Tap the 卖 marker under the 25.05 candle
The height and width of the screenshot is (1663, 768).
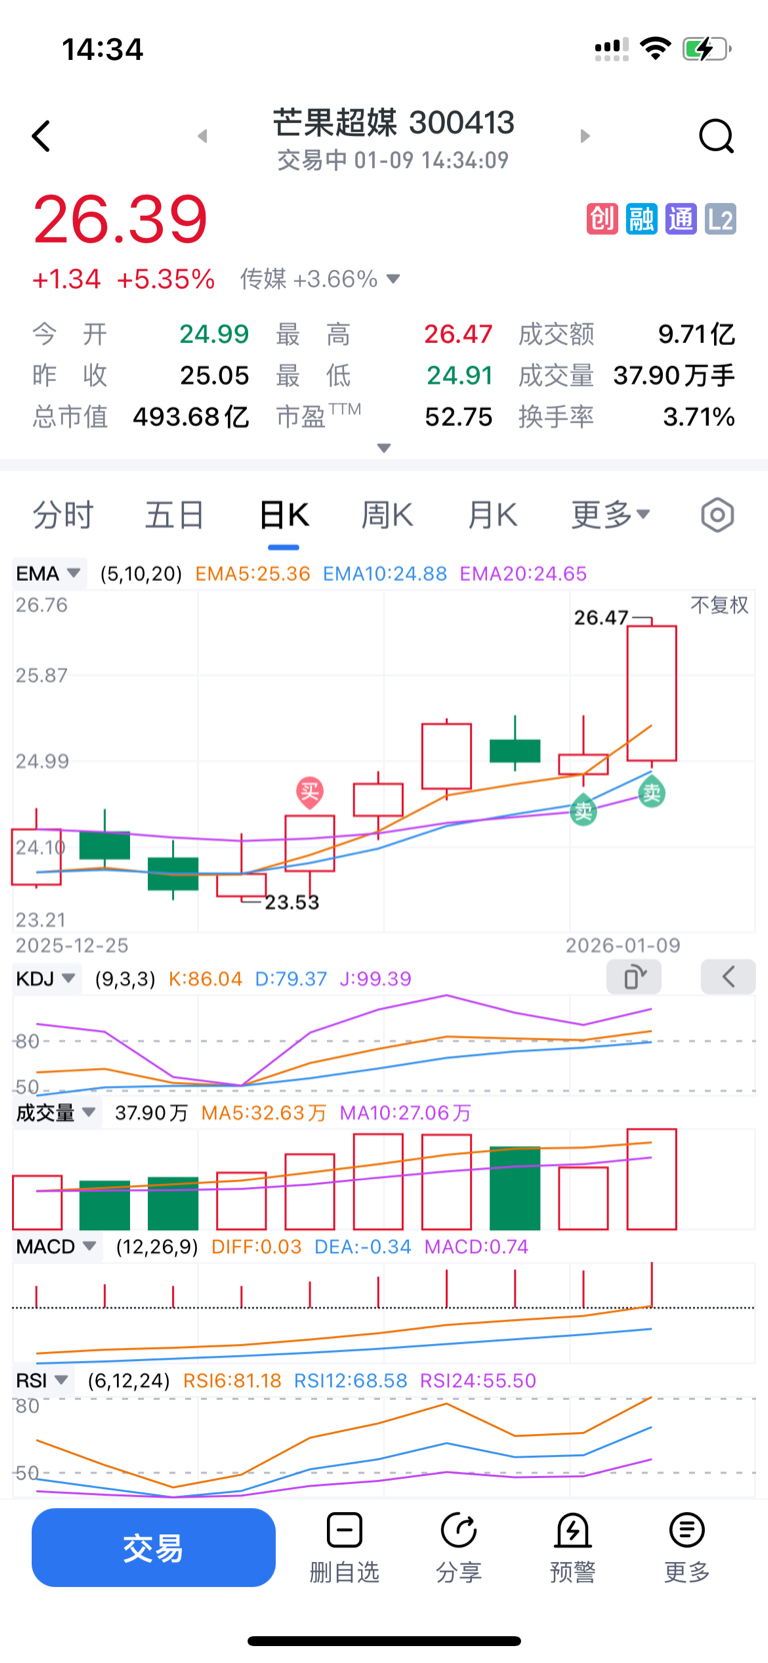583,810
